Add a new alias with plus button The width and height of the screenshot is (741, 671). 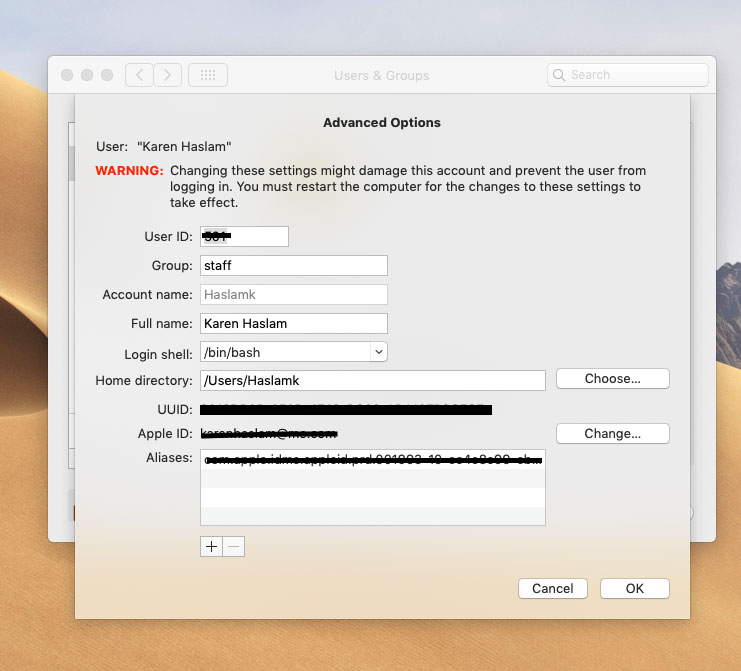pos(211,547)
